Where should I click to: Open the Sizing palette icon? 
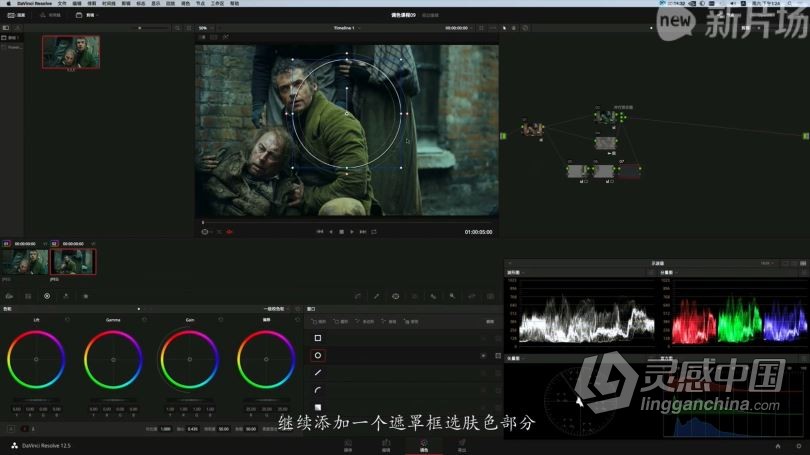471,296
